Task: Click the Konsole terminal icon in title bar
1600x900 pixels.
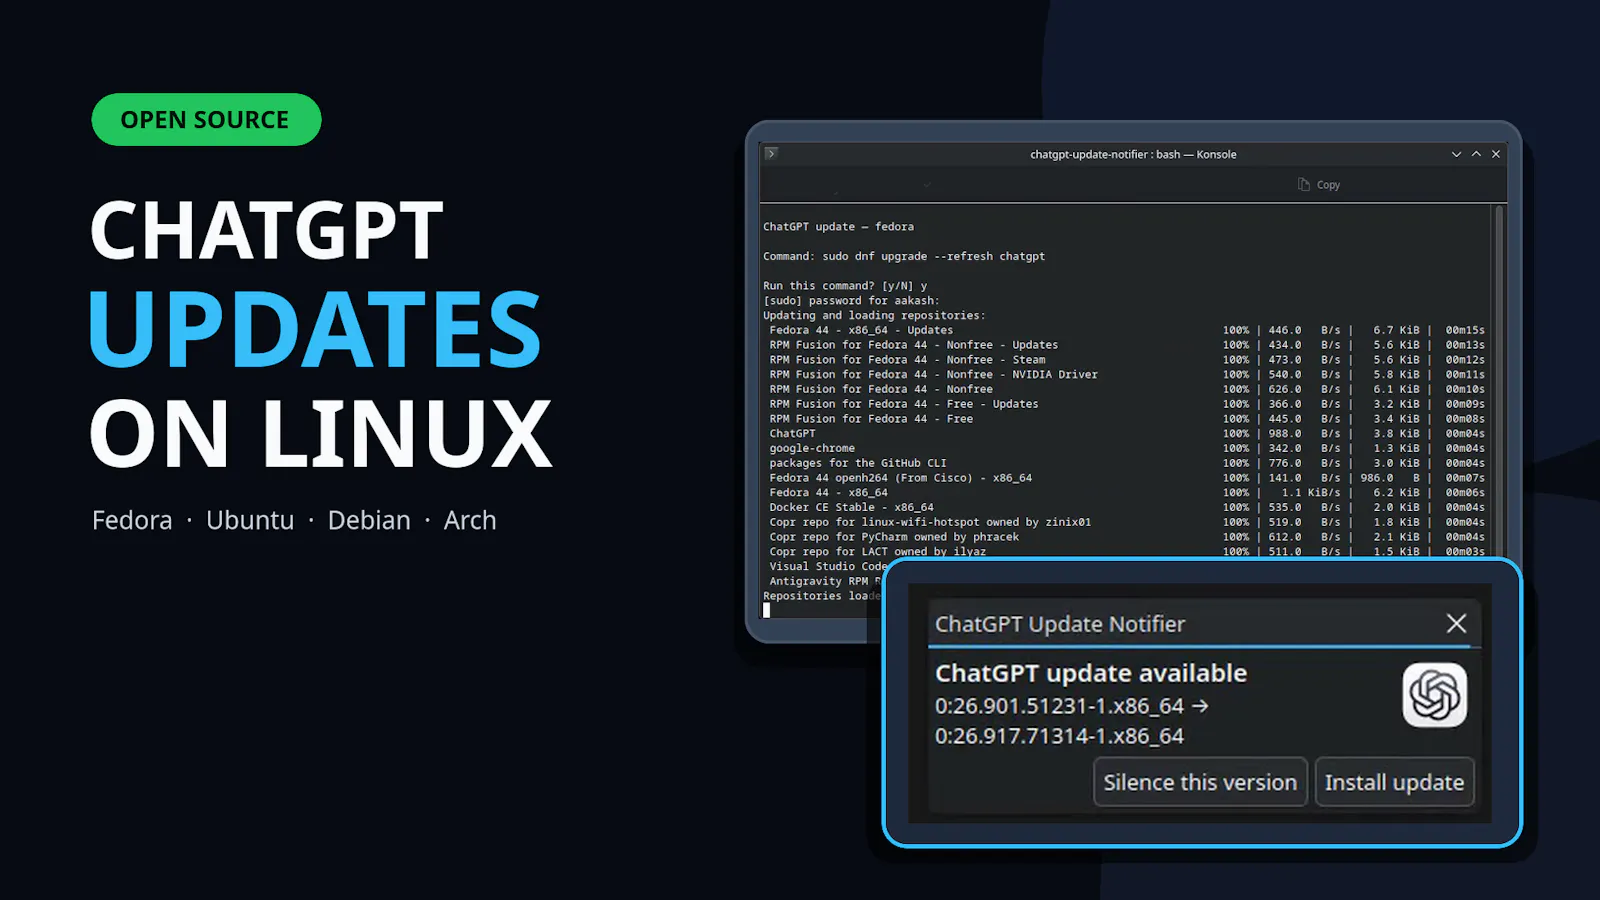Action: click(771, 154)
